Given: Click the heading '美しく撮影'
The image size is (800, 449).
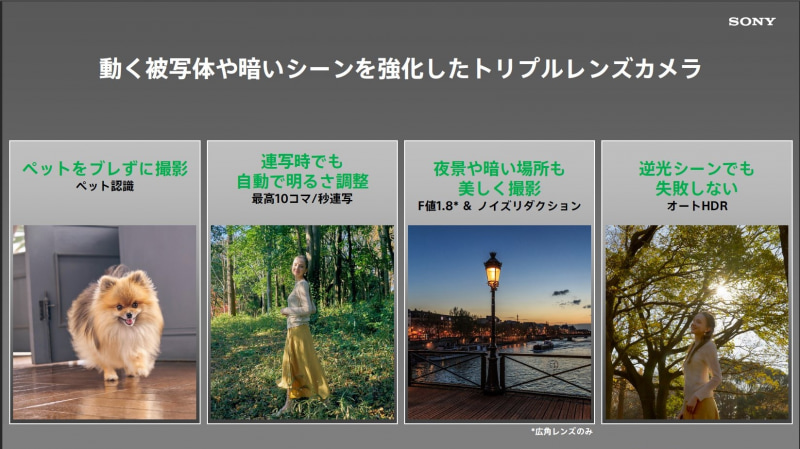Looking at the screenshot, I should point(499,188).
